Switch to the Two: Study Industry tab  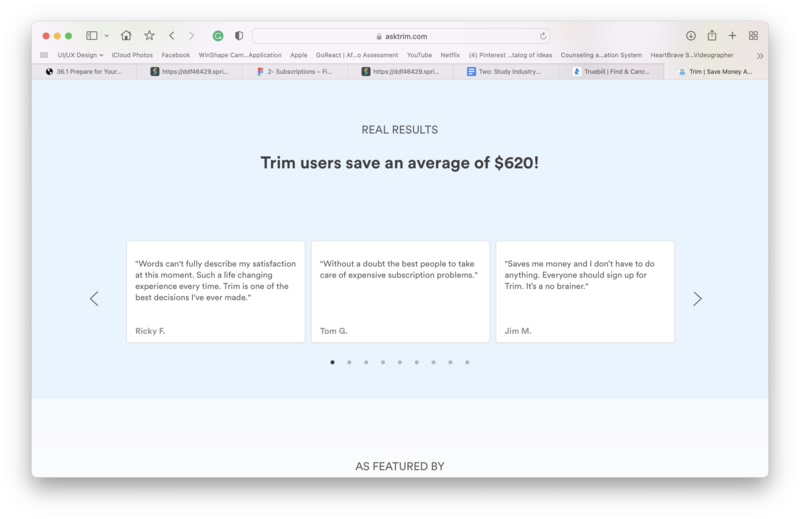[x=506, y=71]
